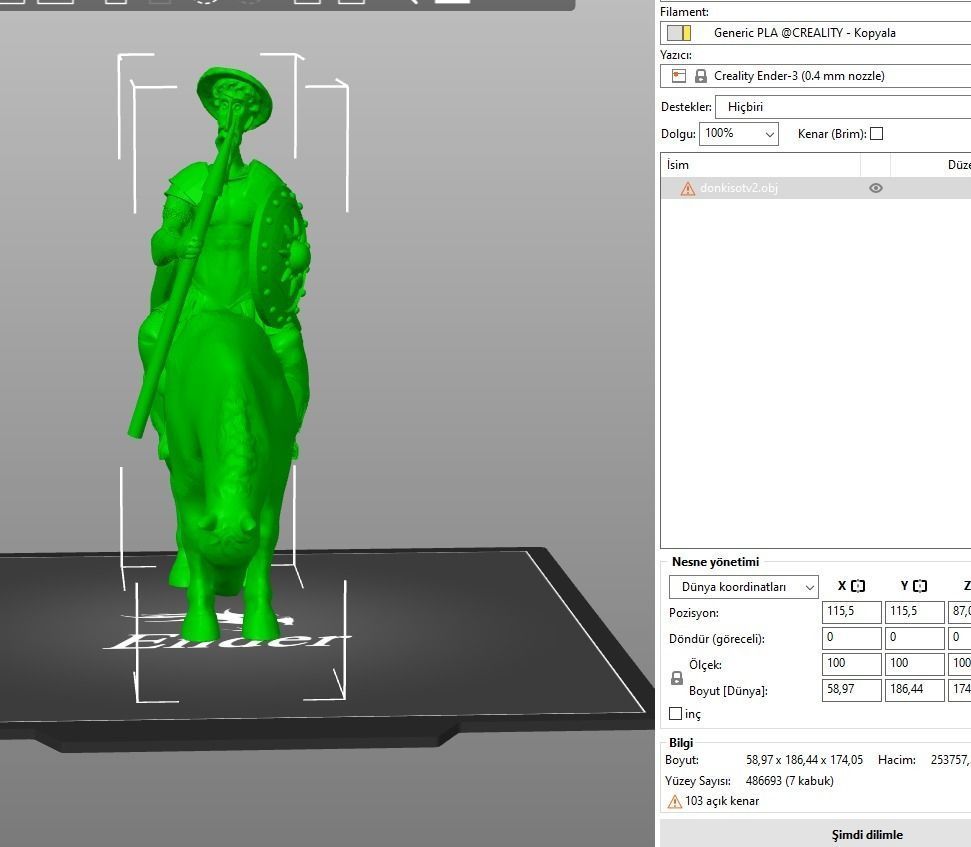Viewport: 971px width, 847px height.
Task: Select the donkisotv2.obj object row
Action: (x=816, y=188)
